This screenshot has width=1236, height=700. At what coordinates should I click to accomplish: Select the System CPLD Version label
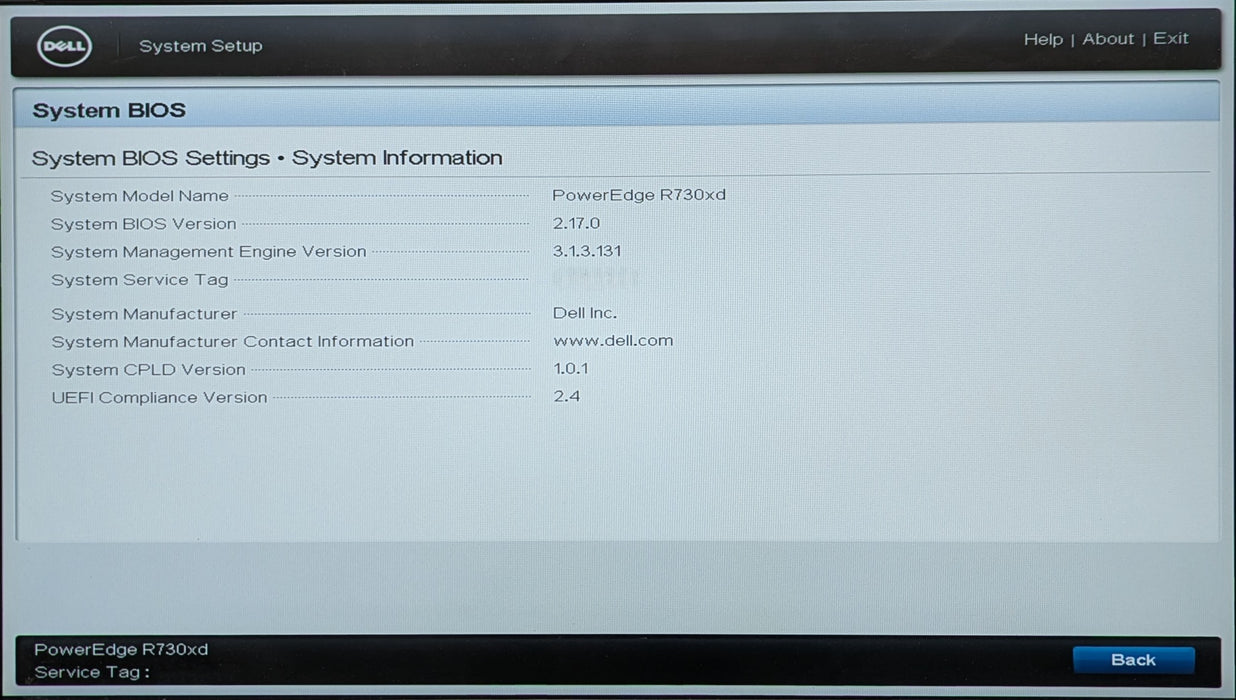click(x=148, y=370)
